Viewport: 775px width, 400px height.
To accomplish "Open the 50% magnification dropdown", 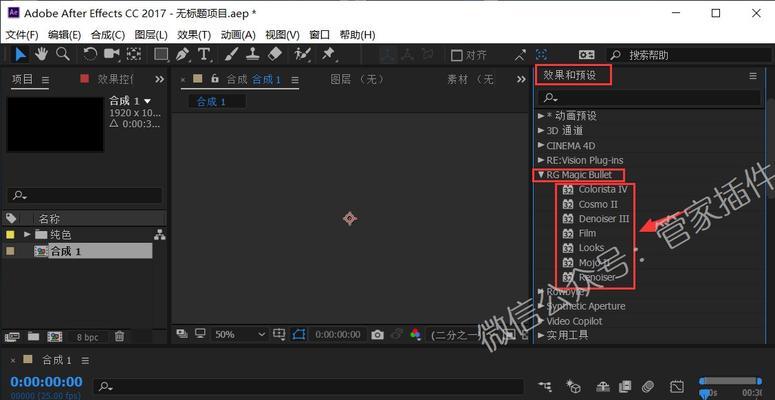I will (x=240, y=334).
